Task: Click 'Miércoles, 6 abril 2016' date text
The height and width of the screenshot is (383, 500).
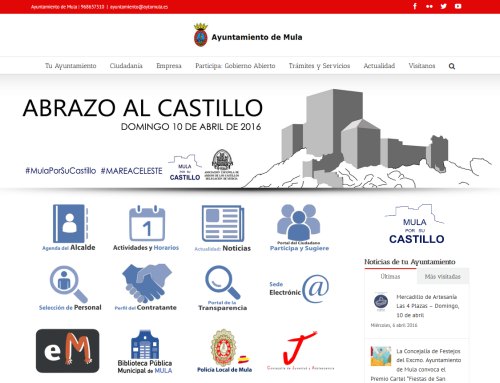Action: [x=394, y=325]
